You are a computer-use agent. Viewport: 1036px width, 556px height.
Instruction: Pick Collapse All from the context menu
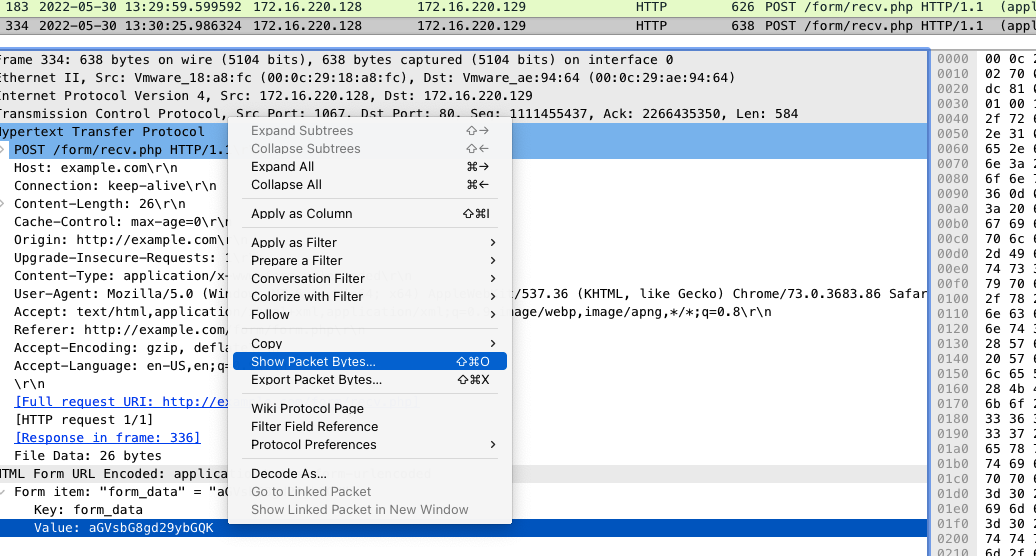point(286,184)
